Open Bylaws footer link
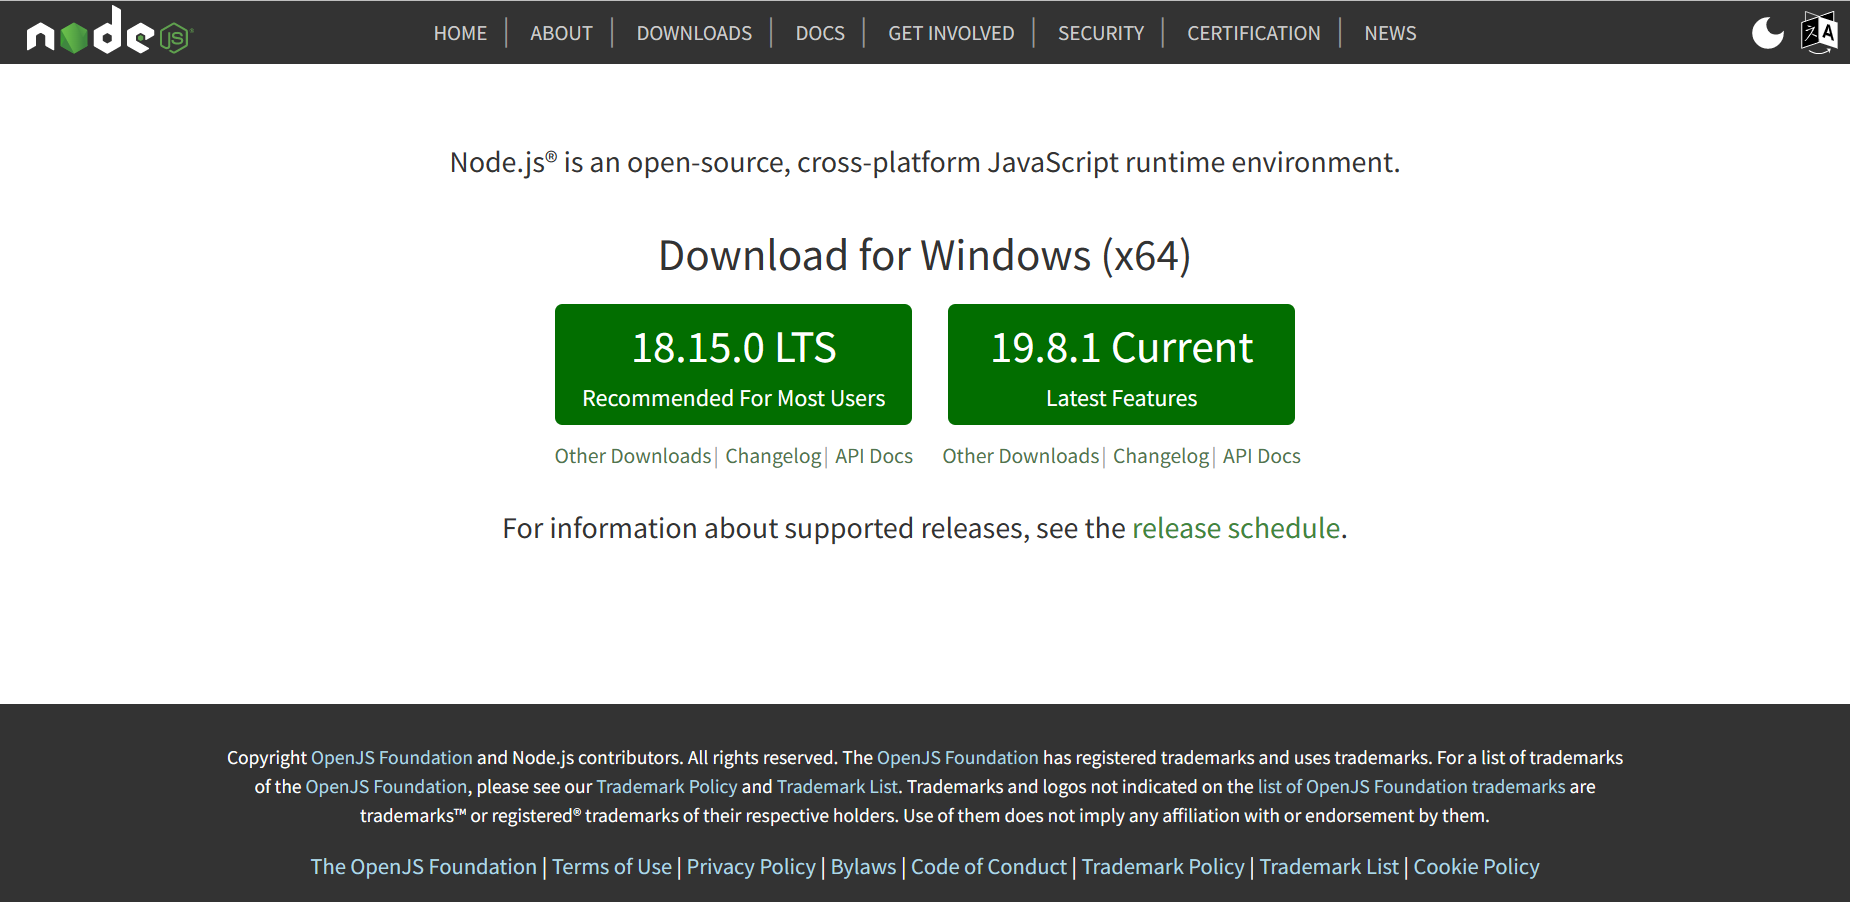 pyautogui.click(x=864, y=867)
